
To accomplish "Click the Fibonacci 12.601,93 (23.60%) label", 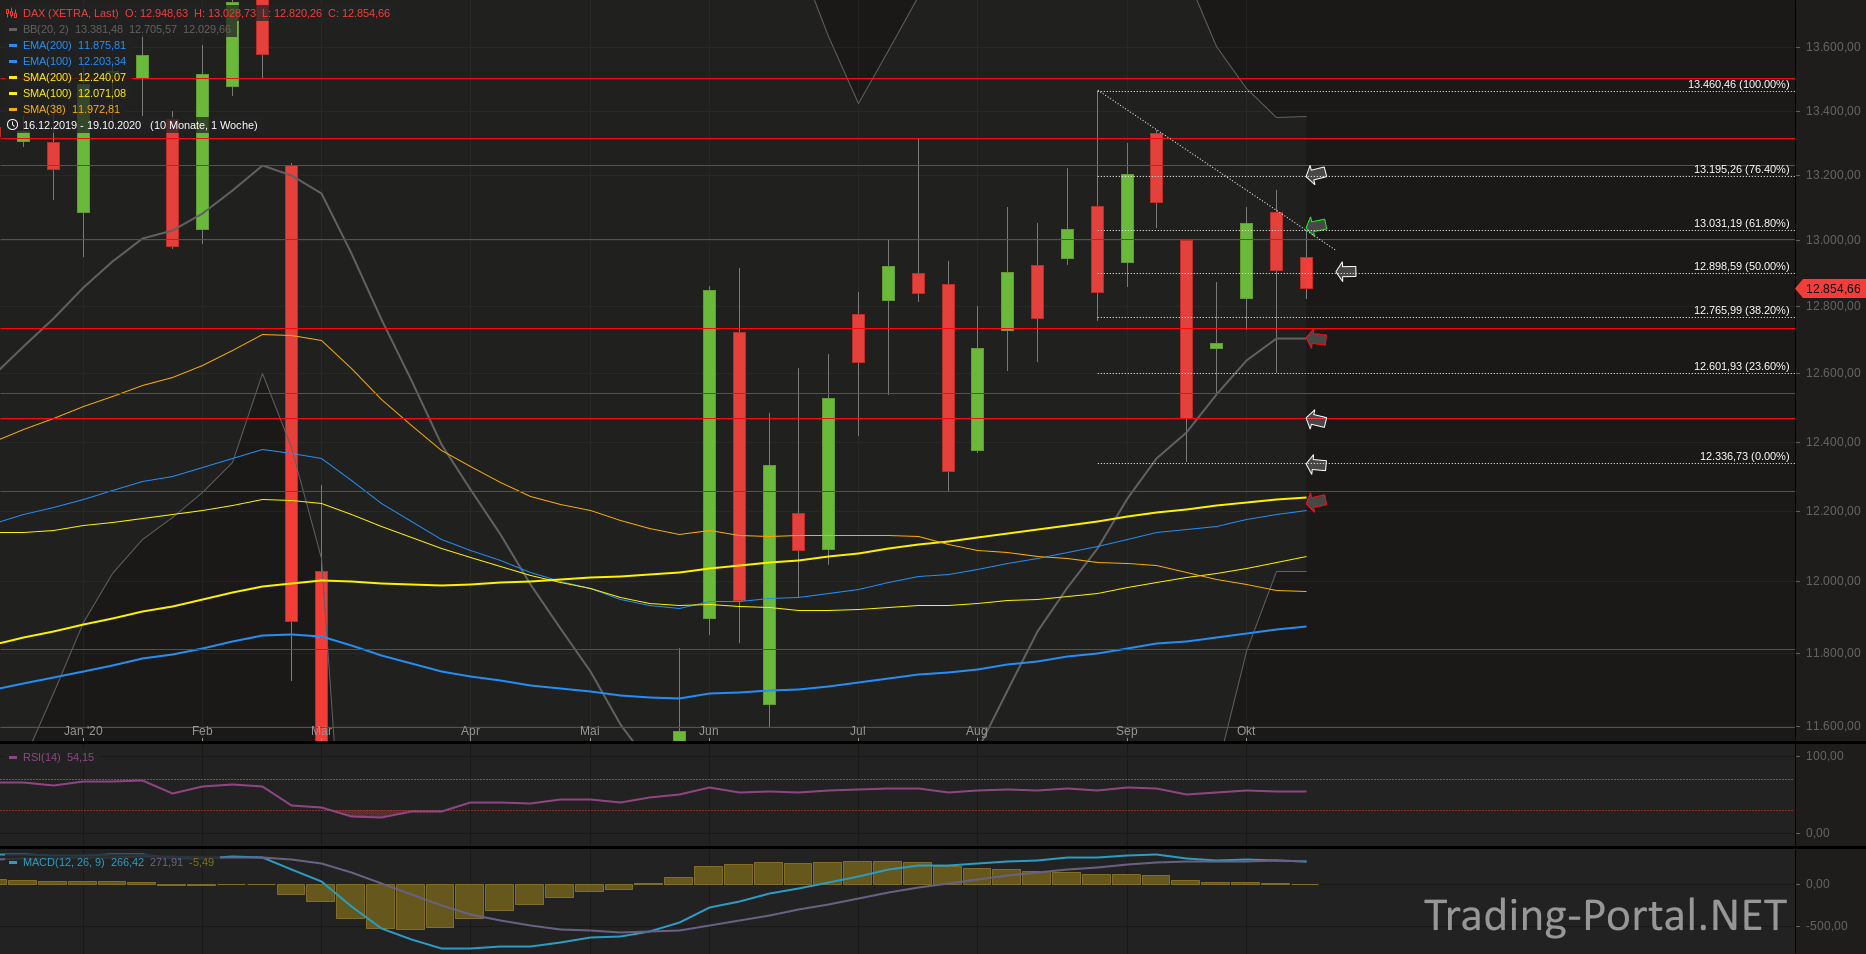I will [x=1741, y=366].
